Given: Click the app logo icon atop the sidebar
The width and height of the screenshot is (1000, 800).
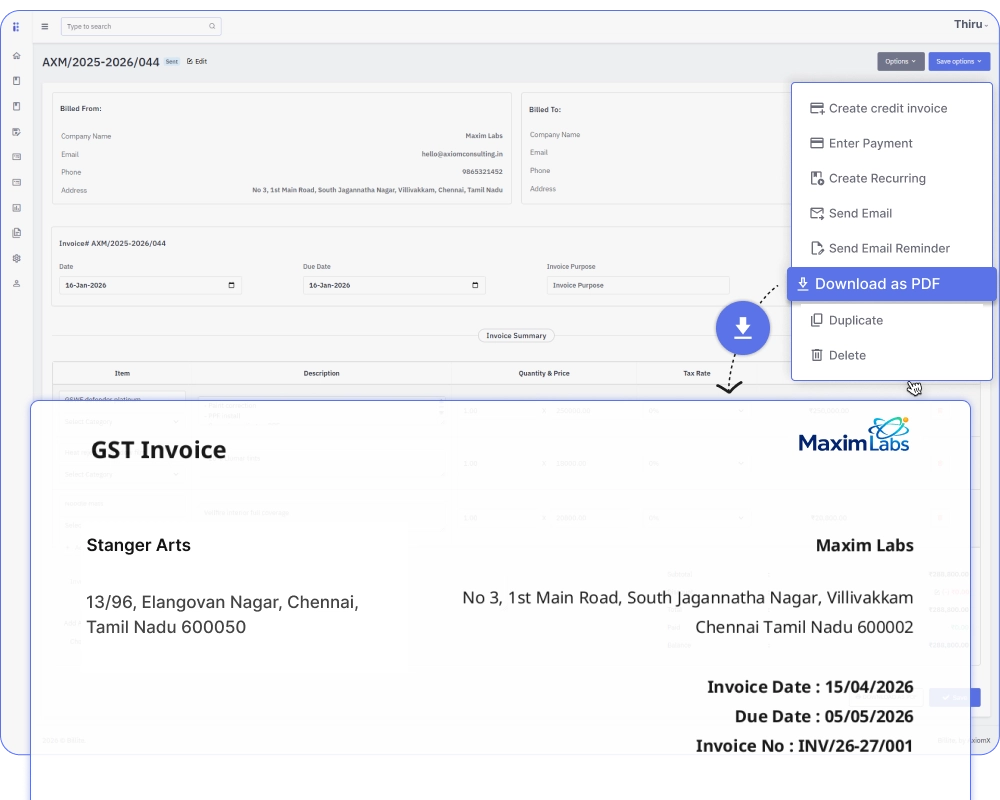Looking at the screenshot, I should (16, 27).
